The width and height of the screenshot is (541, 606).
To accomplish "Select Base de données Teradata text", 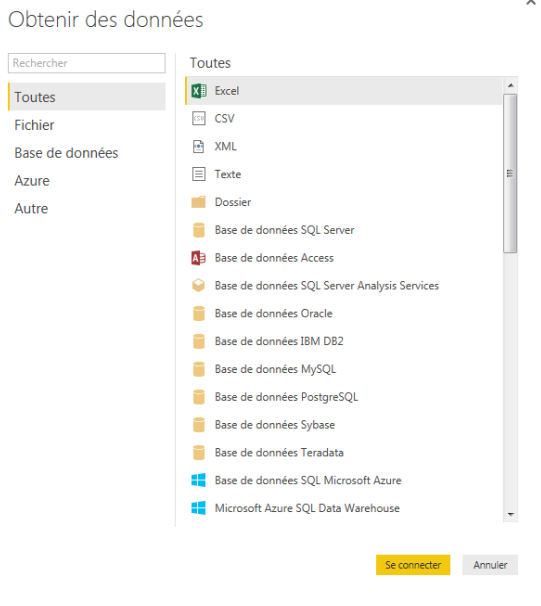I will (279, 453).
